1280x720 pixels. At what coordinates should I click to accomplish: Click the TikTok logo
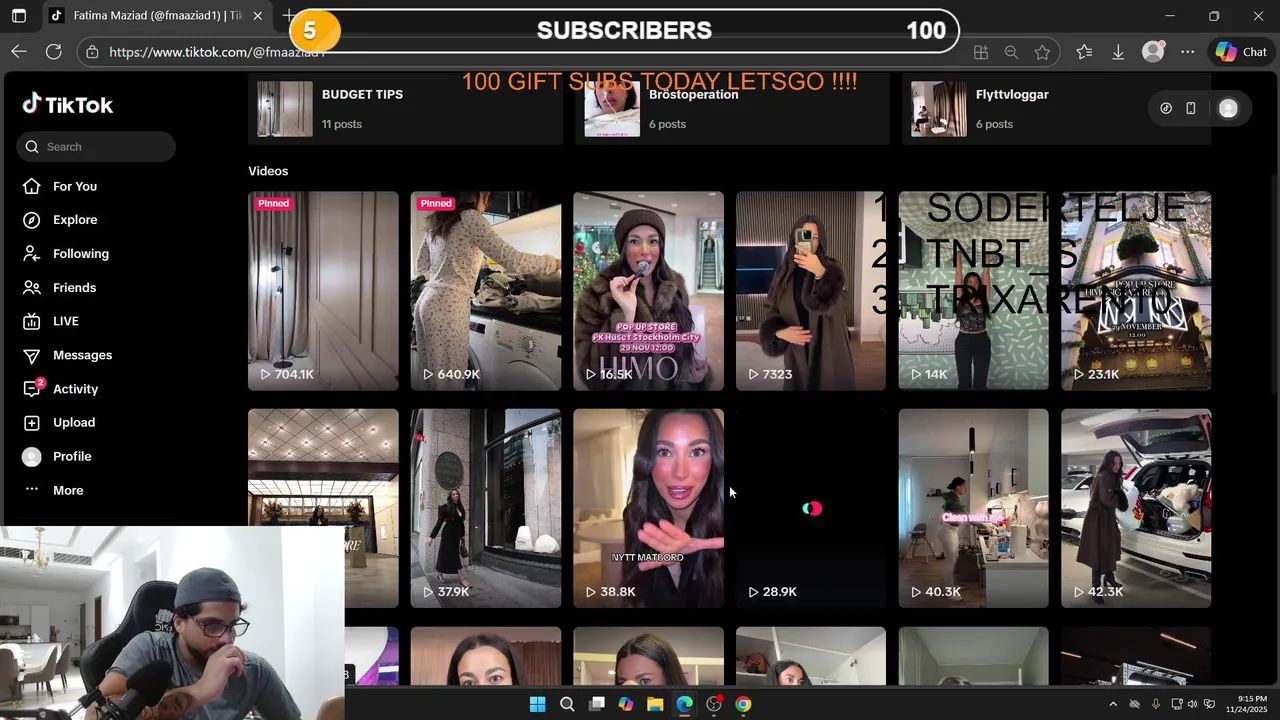click(x=68, y=104)
